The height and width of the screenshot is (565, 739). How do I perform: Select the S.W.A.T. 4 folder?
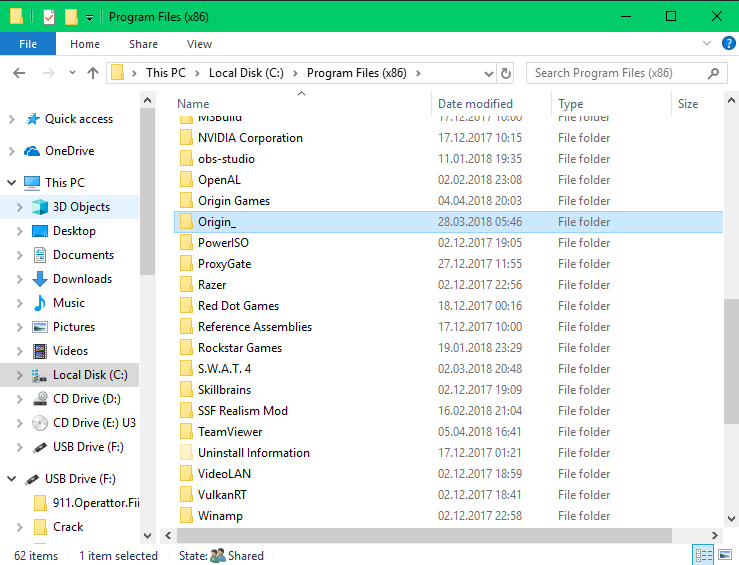click(224, 369)
